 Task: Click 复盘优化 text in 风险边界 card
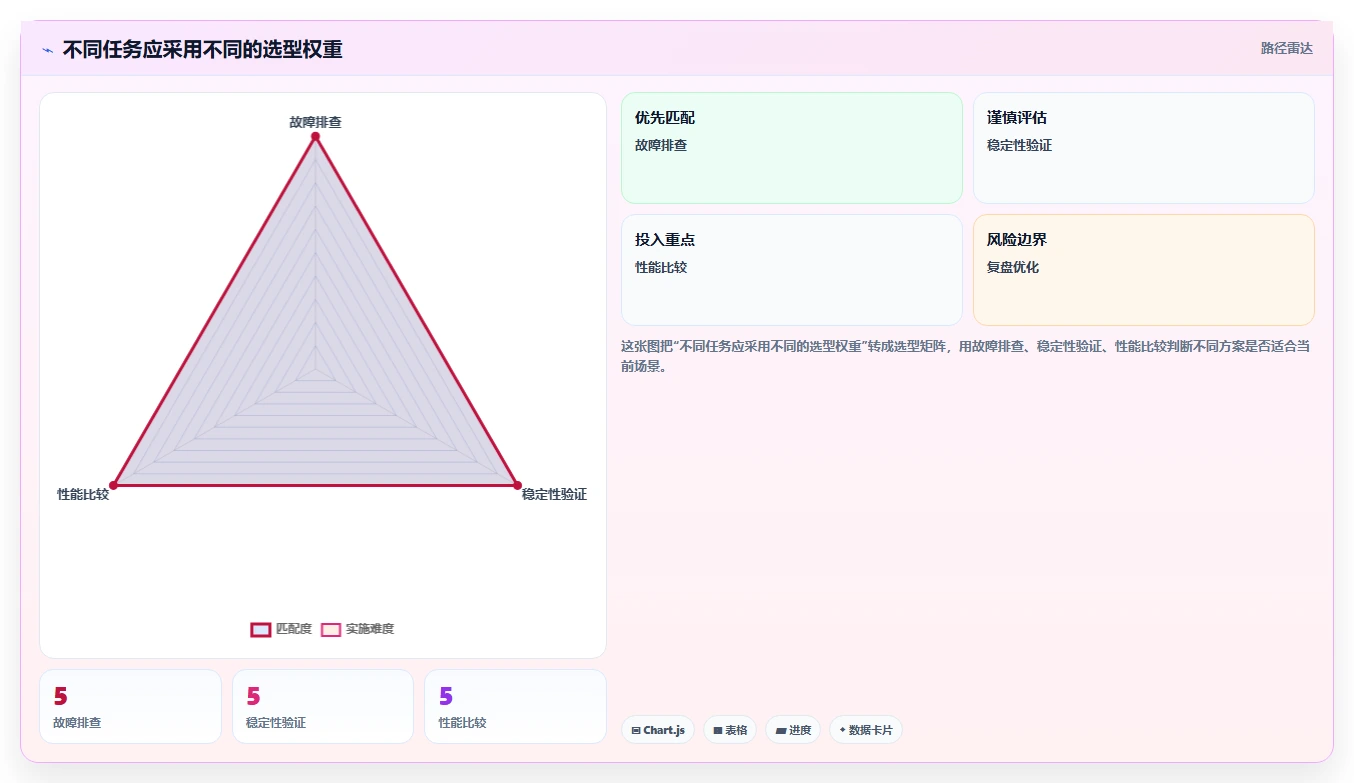coord(1013,267)
